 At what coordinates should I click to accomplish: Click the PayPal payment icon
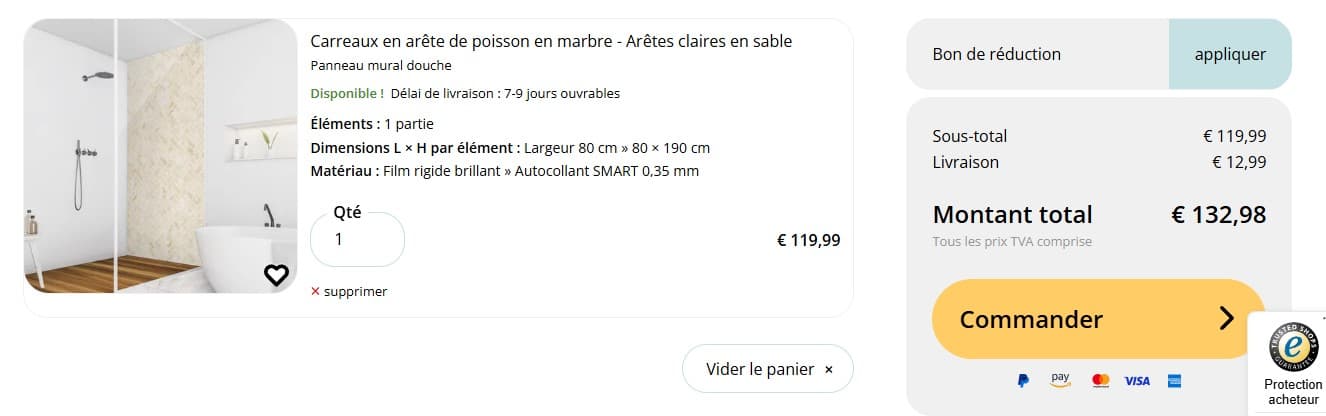[1023, 381]
